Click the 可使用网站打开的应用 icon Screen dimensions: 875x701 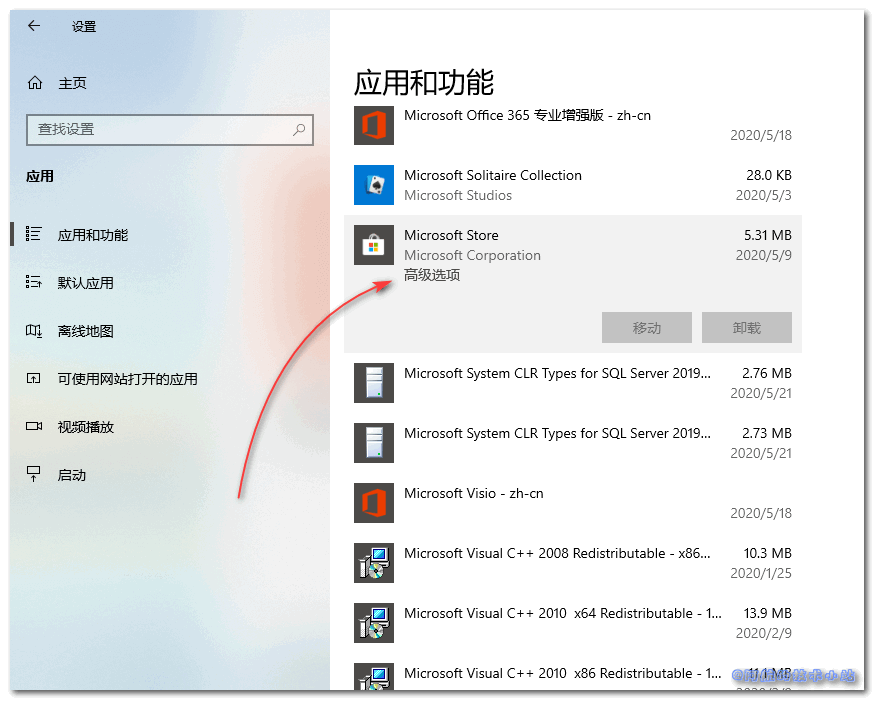click(x=34, y=379)
